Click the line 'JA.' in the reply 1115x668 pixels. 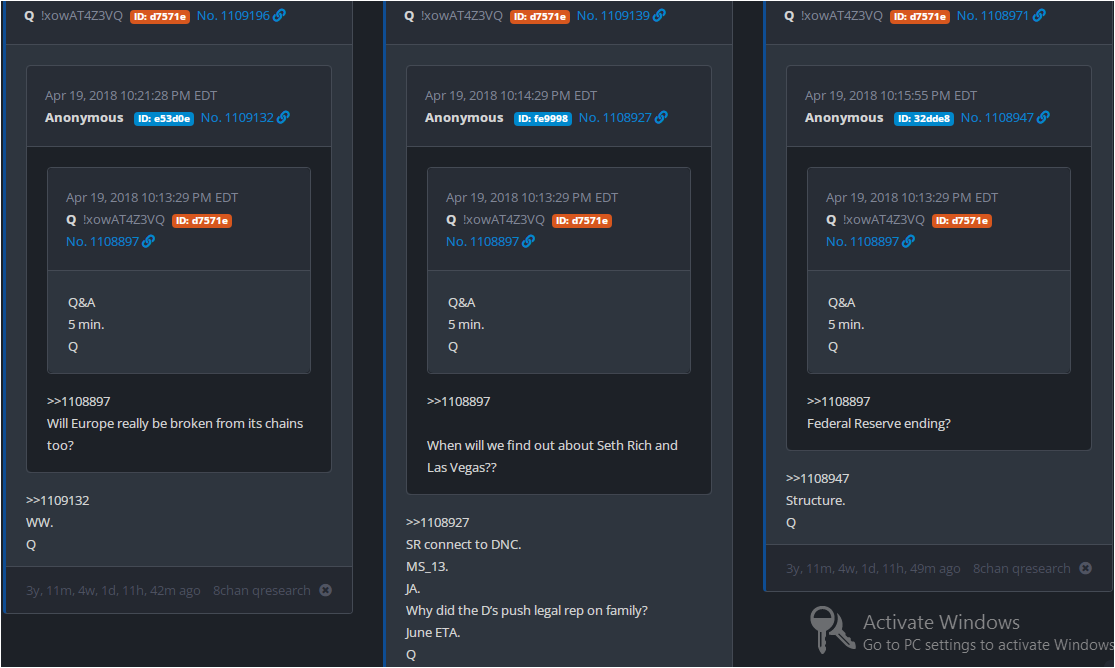(x=413, y=588)
